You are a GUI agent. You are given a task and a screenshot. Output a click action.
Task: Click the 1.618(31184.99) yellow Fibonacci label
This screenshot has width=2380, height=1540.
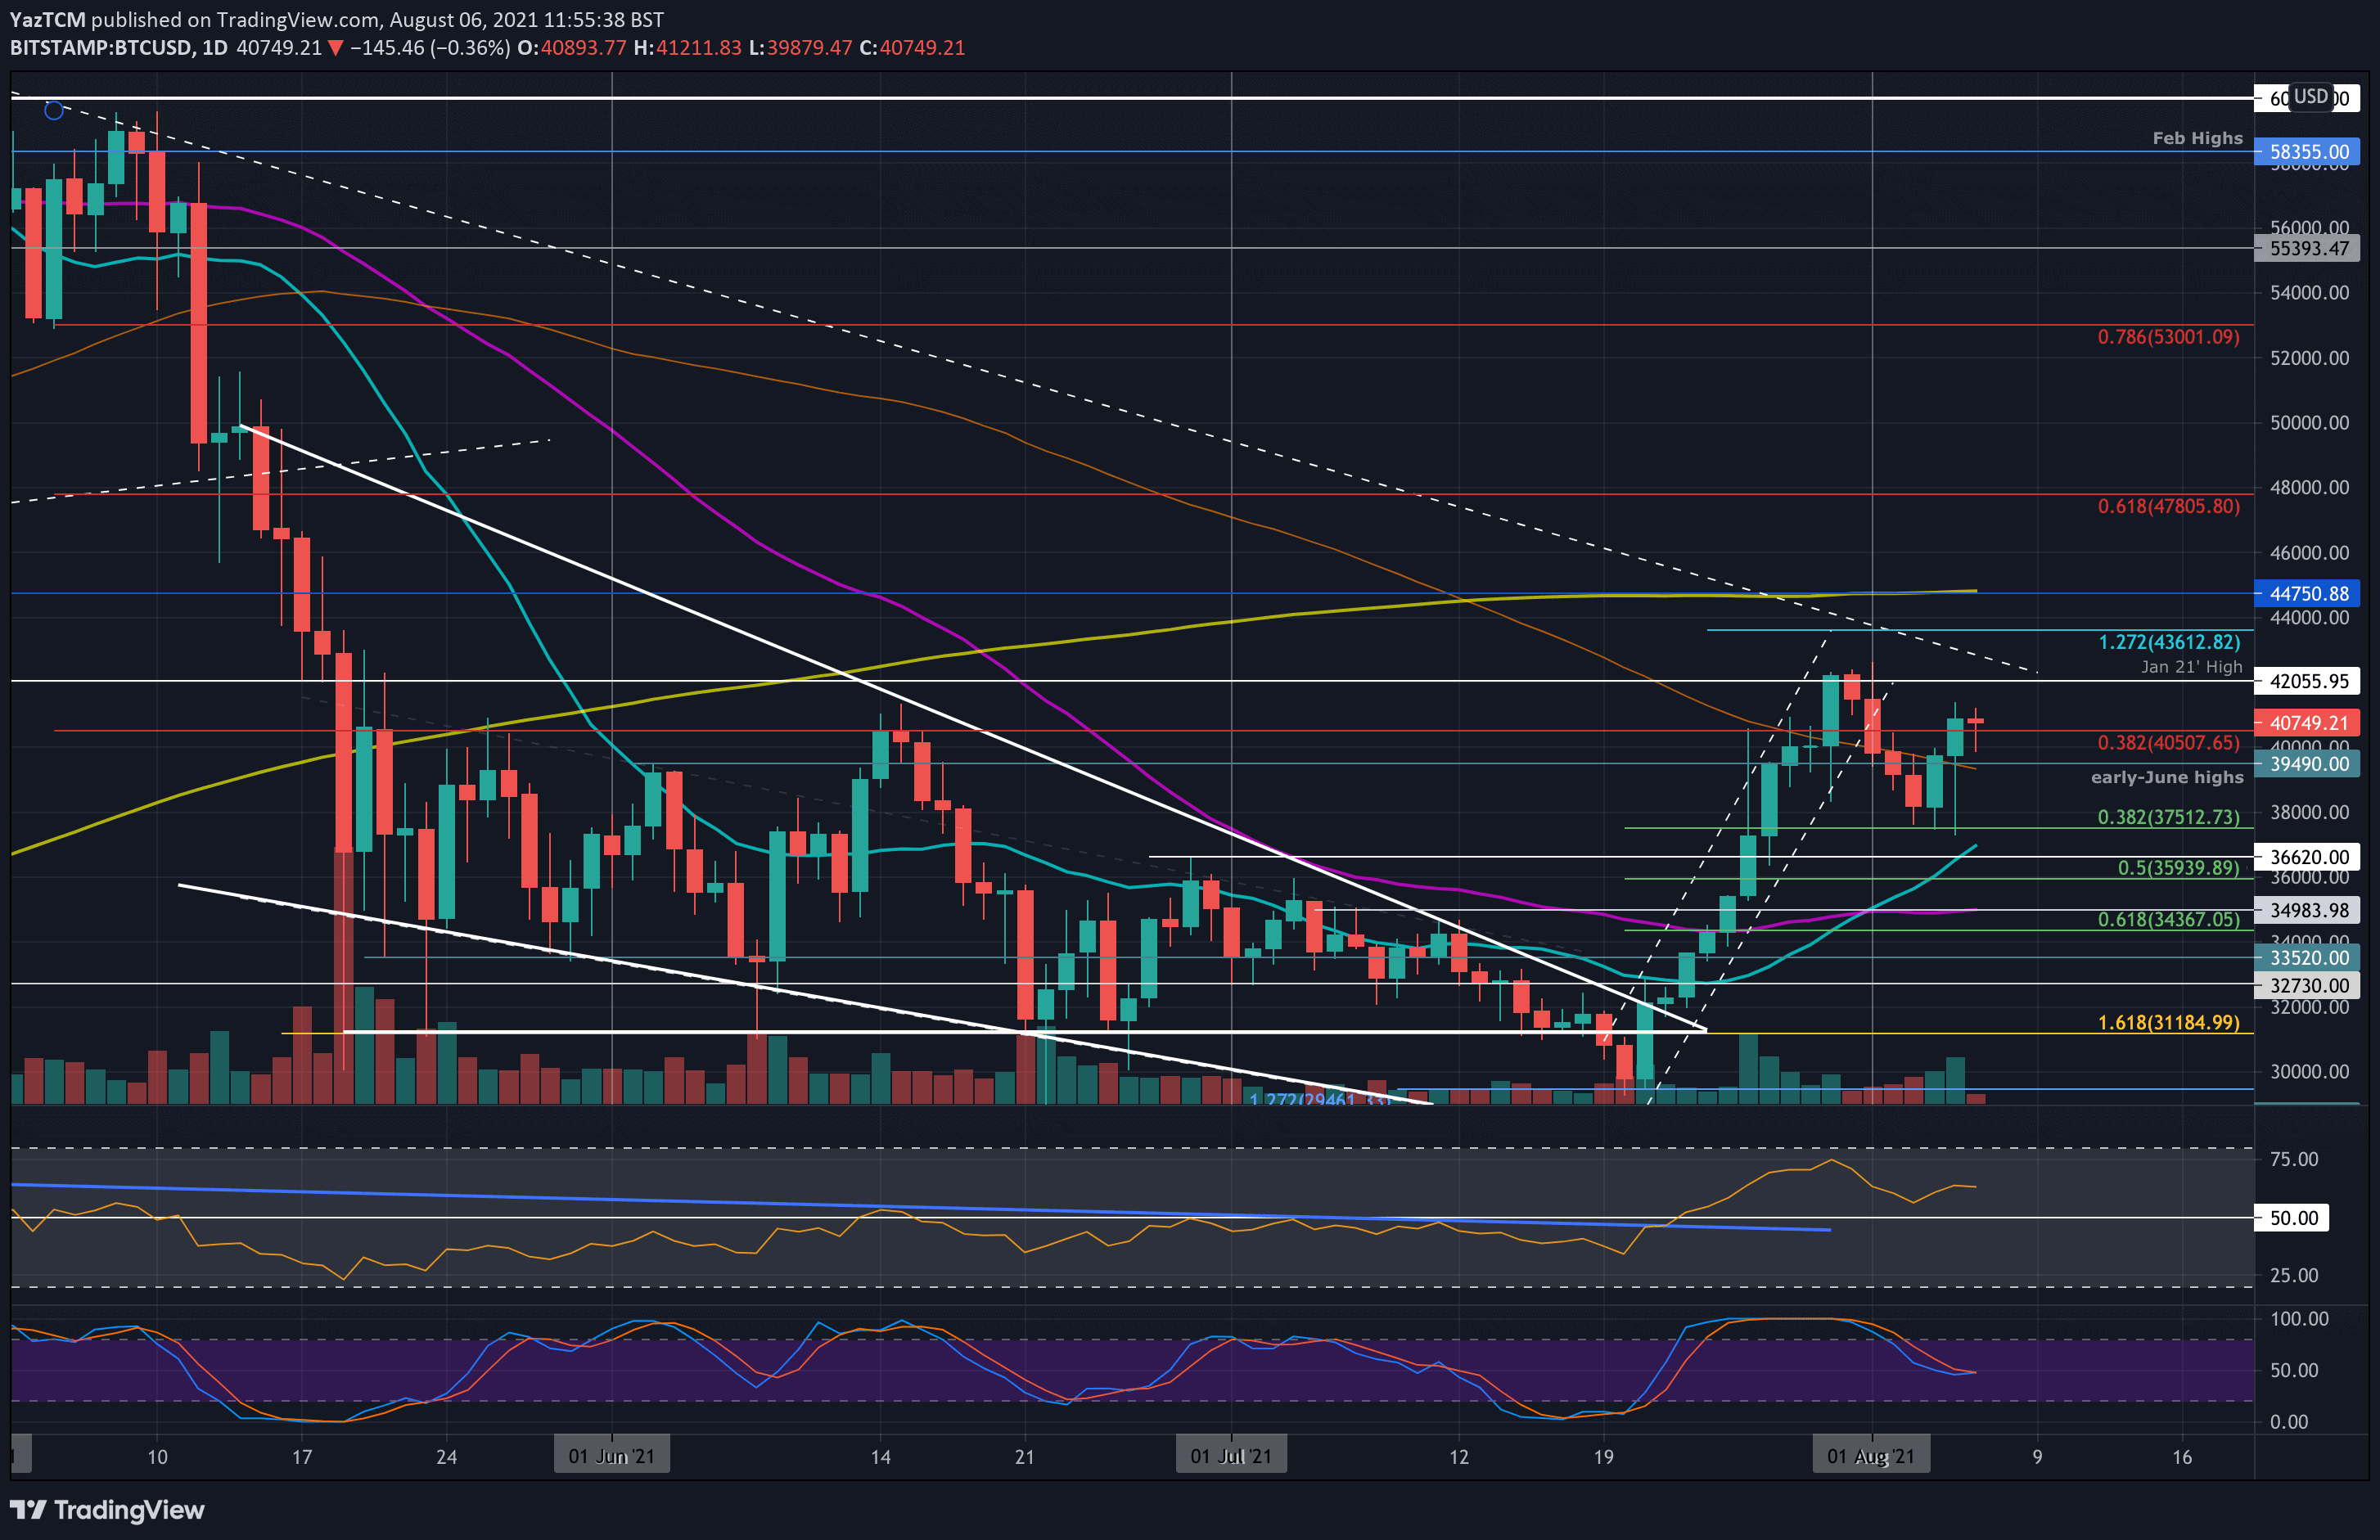click(2168, 1022)
